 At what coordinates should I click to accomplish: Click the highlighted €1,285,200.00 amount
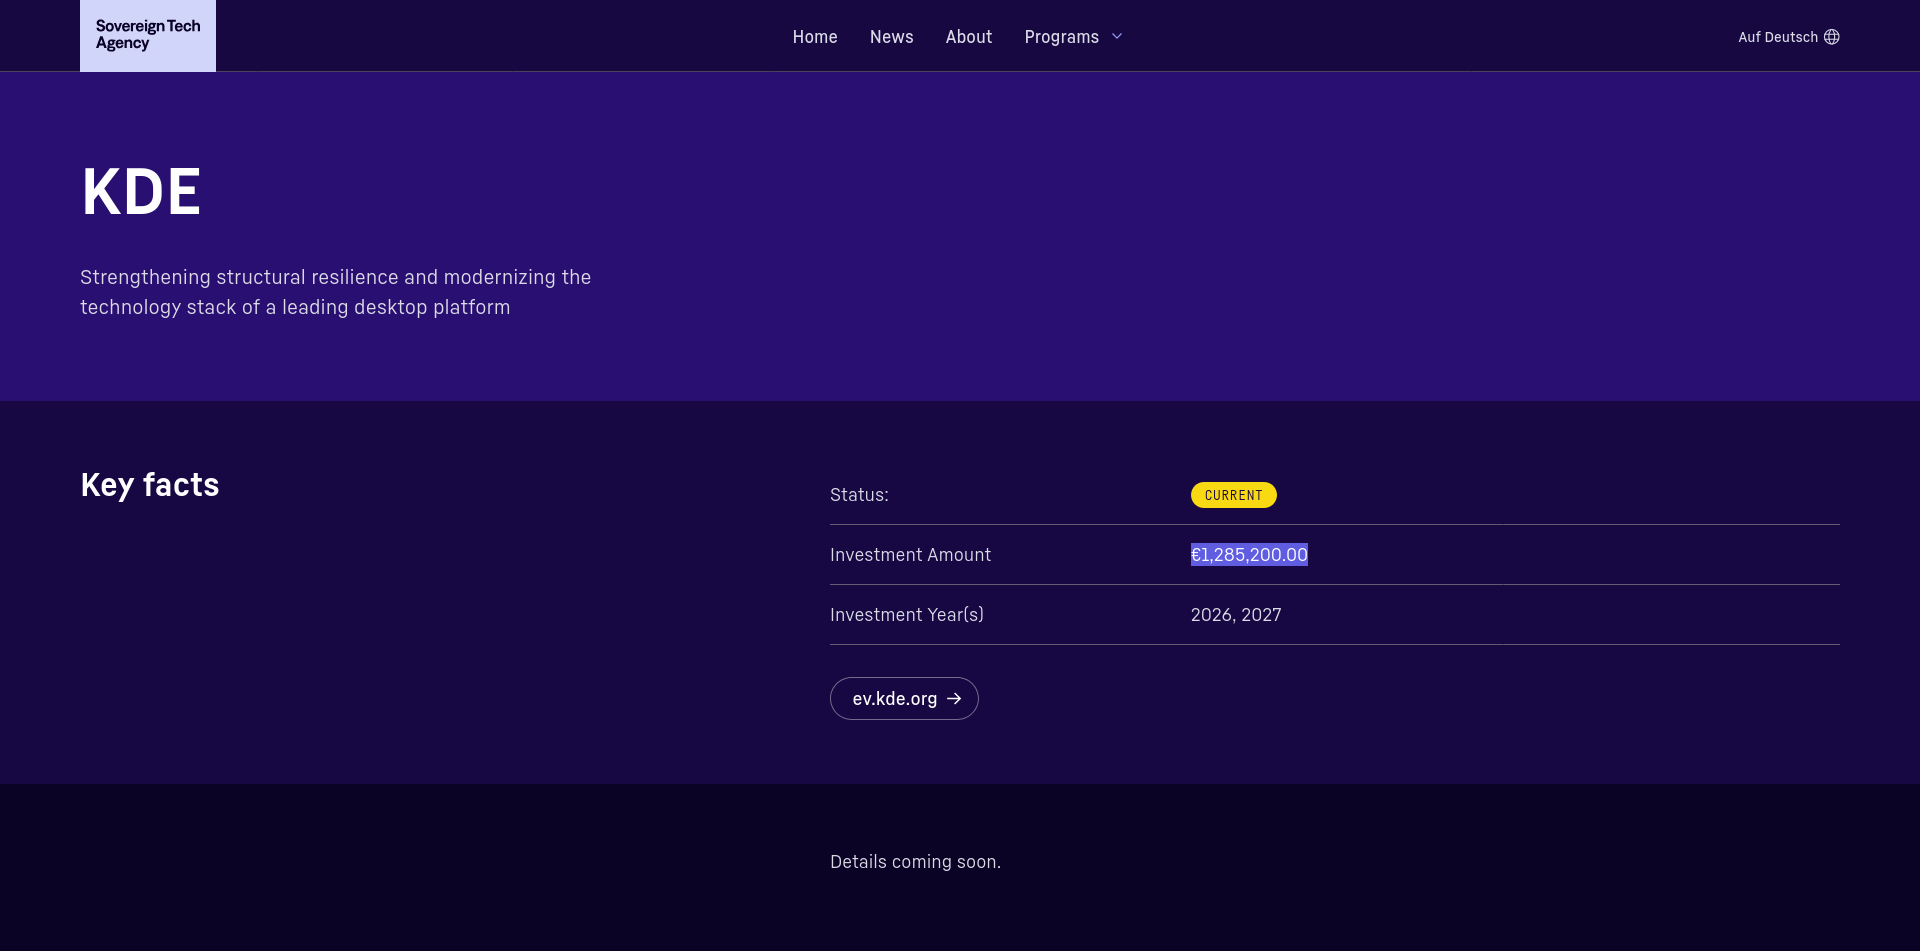click(x=1249, y=555)
